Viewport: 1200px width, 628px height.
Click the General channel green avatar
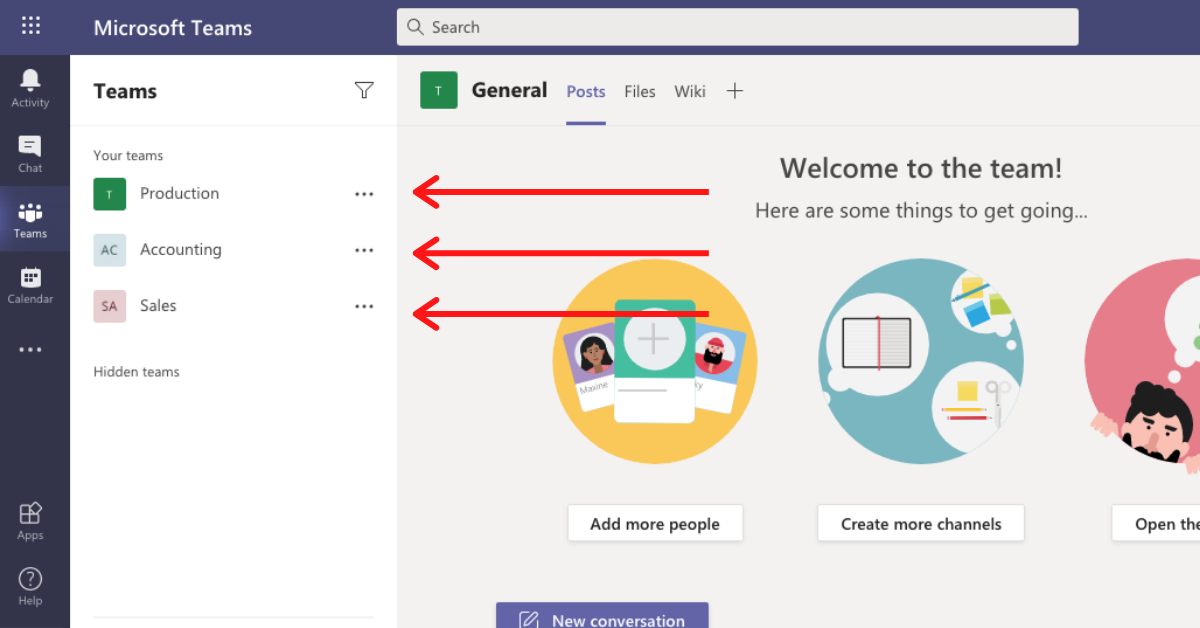click(x=439, y=90)
